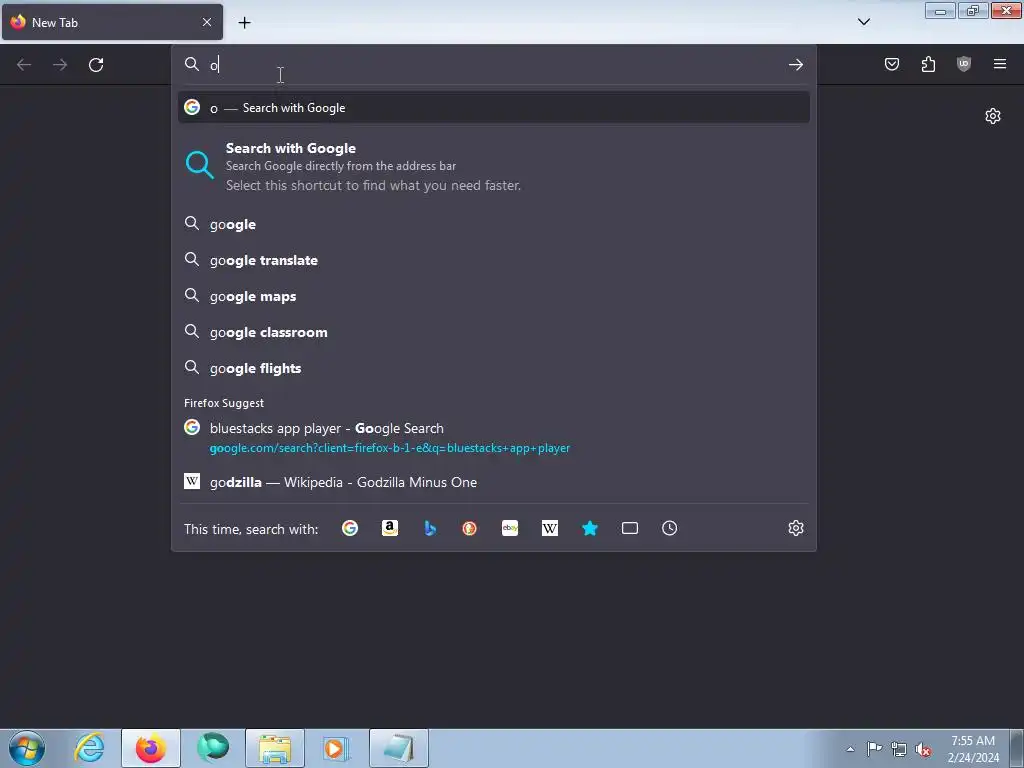Image resolution: width=1024 pixels, height=768 pixels.
Task: Search this time with Wikipedia icon
Action: [550, 528]
